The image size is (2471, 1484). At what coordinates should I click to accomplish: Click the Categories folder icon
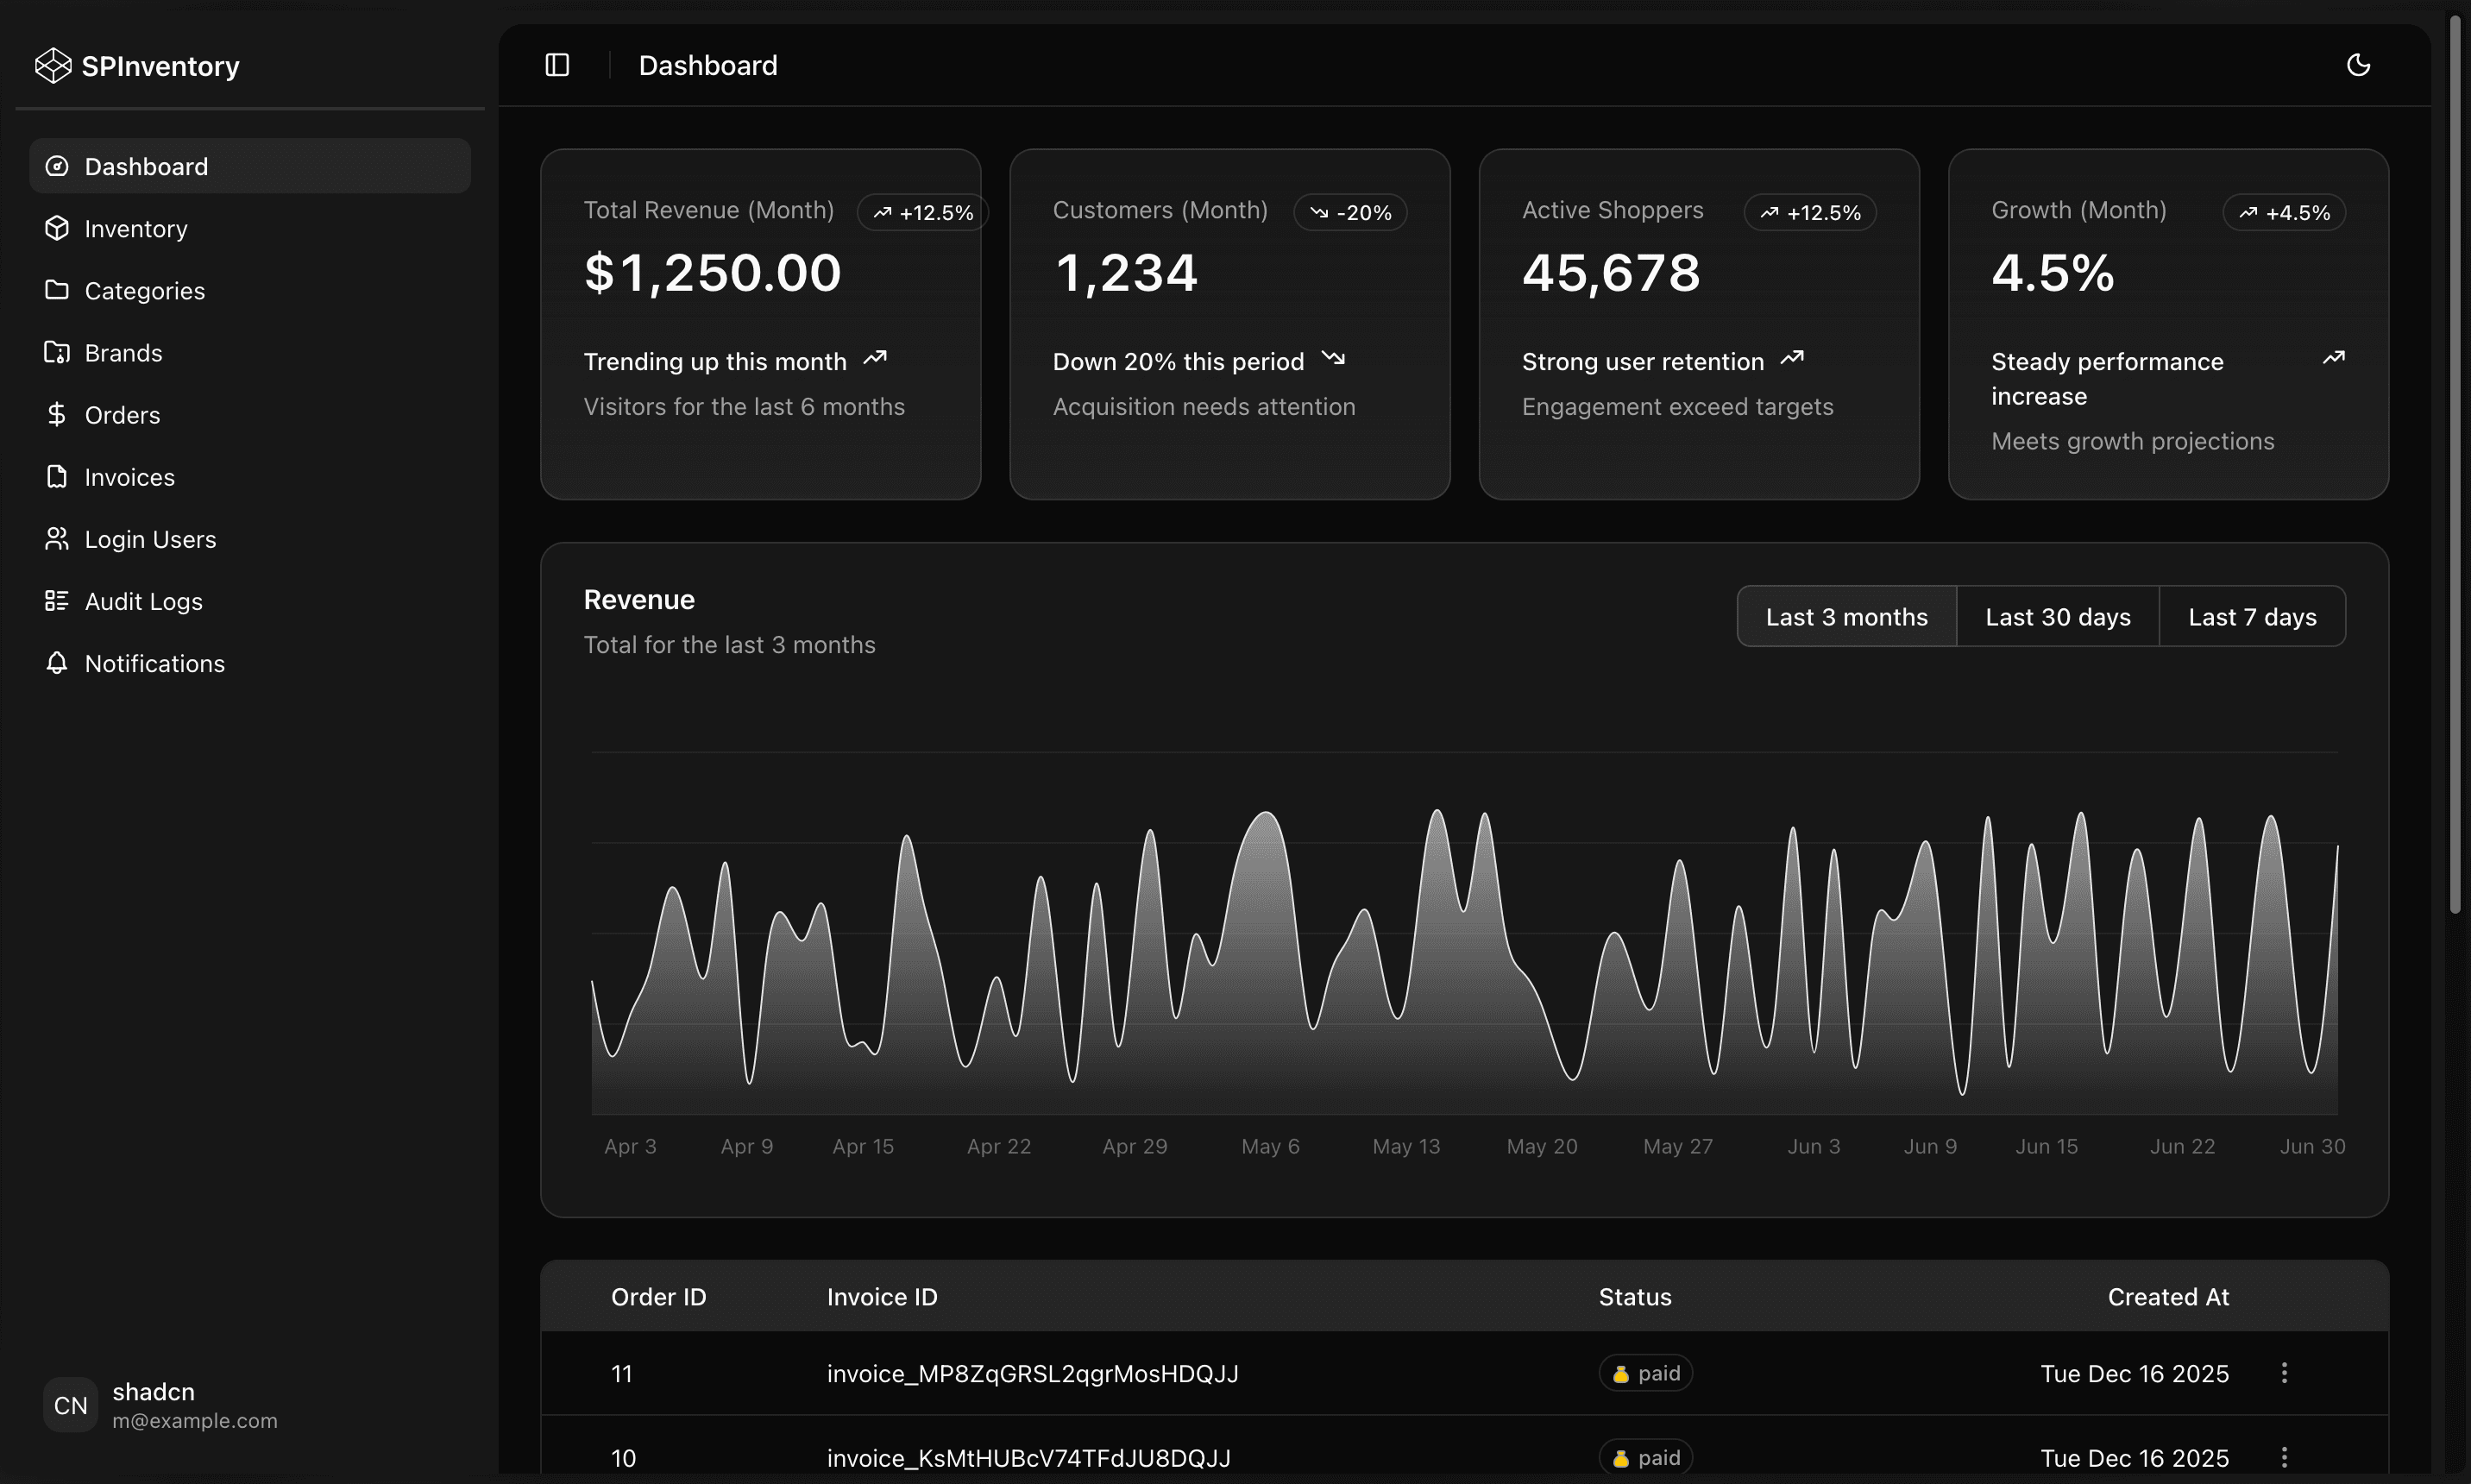click(57, 290)
